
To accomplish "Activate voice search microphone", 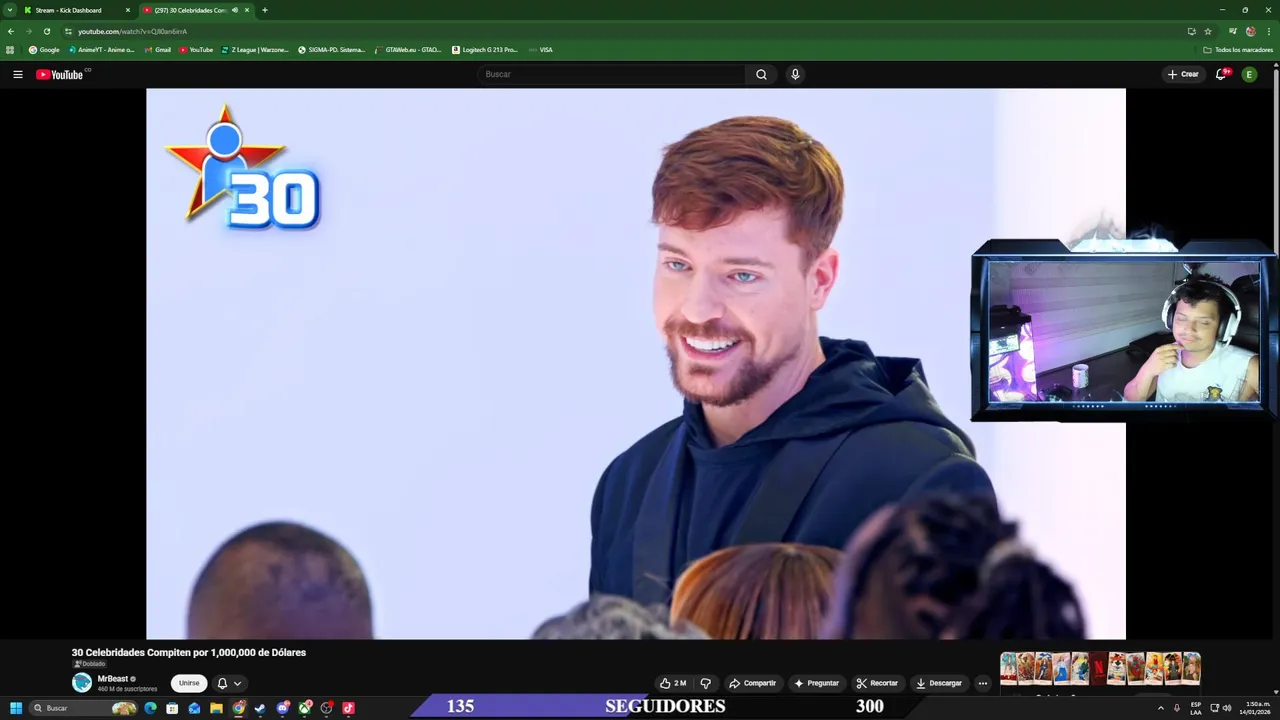I will pos(795,74).
